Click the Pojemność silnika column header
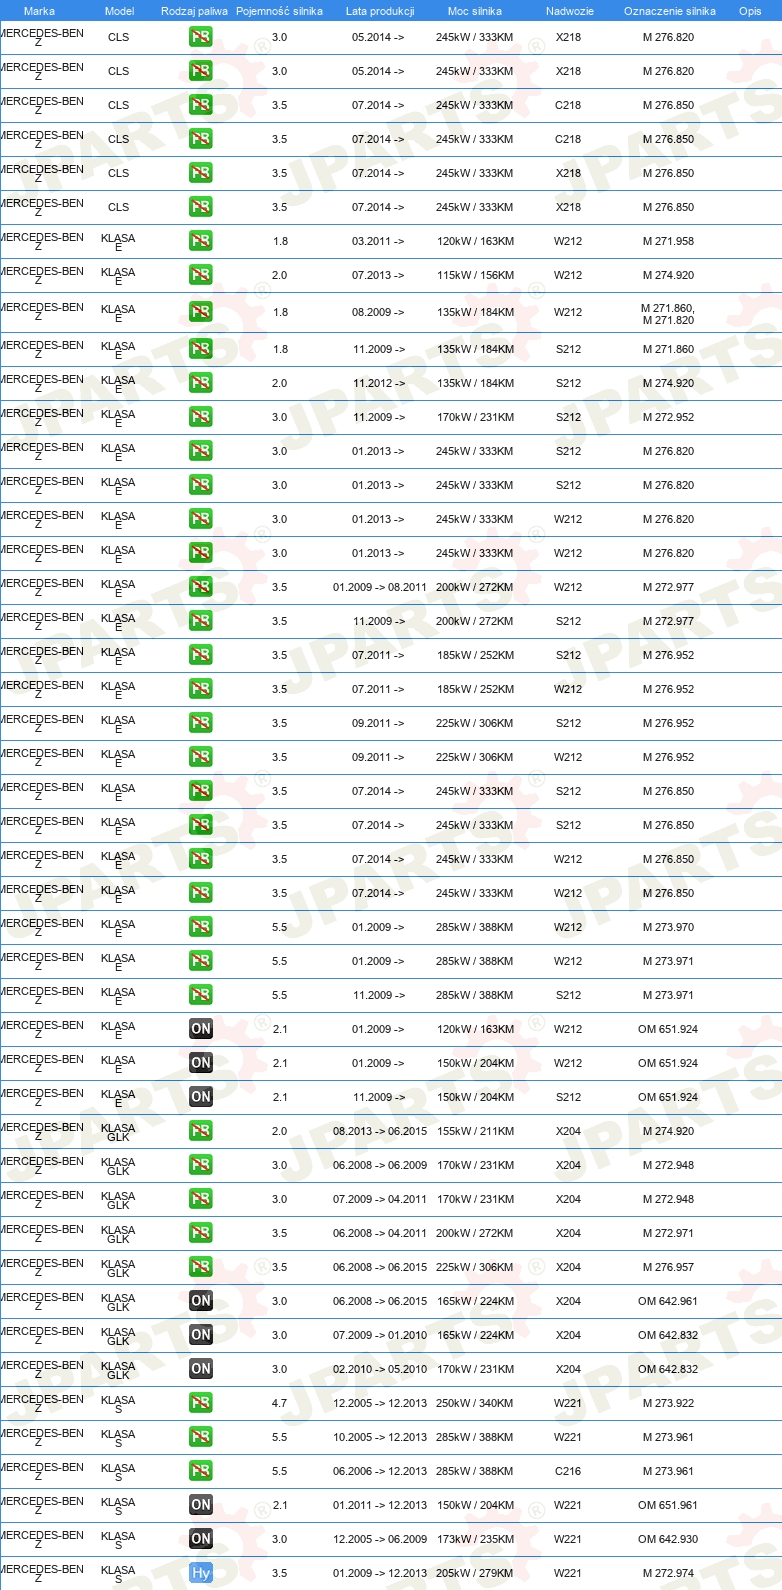782x1590 pixels. tap(280, 11)
